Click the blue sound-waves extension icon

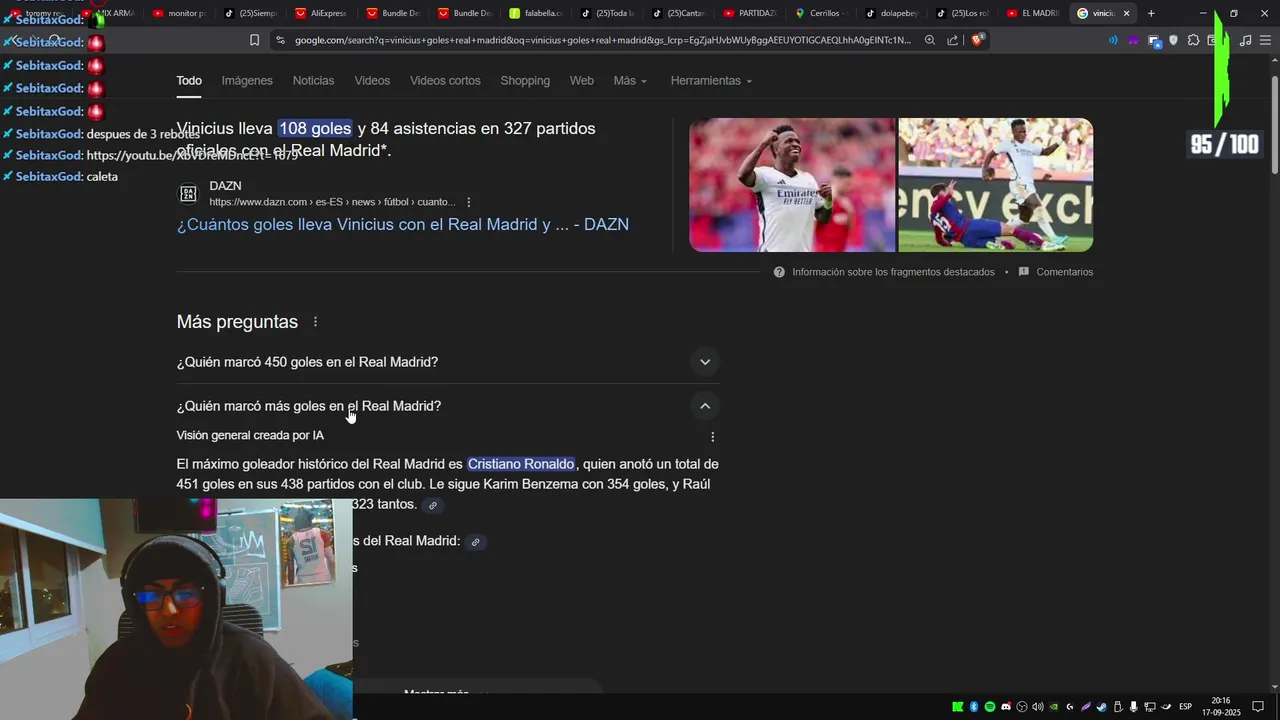pyautogui.click(x=1113, y=40)
